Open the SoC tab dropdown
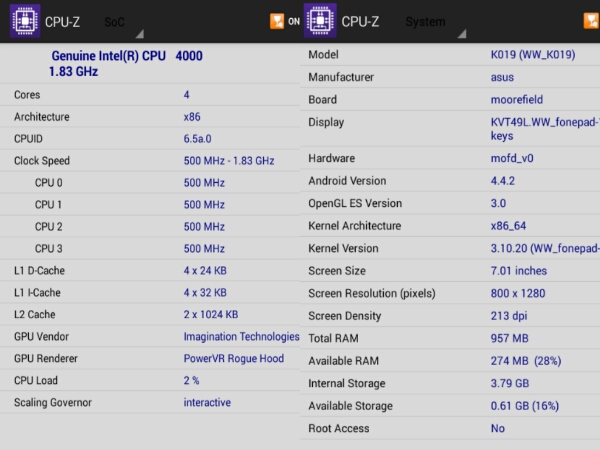 (124, 24)
